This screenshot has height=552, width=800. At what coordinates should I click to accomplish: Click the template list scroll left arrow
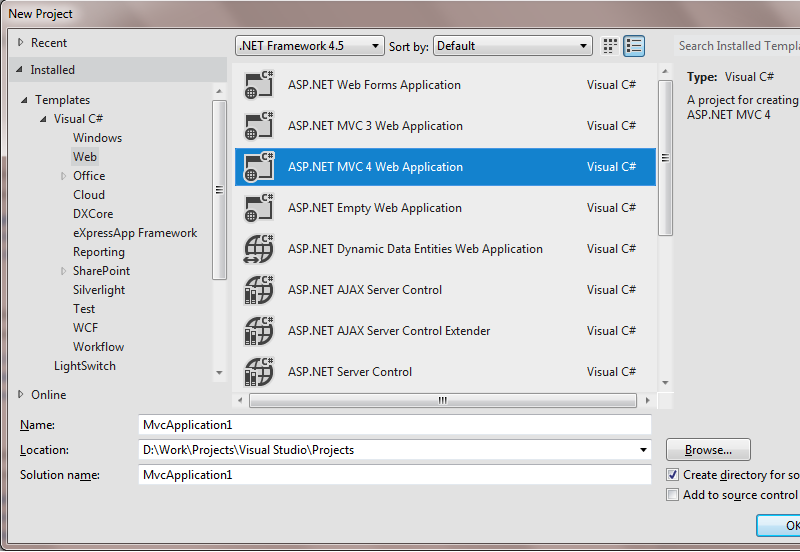[240, 400]
